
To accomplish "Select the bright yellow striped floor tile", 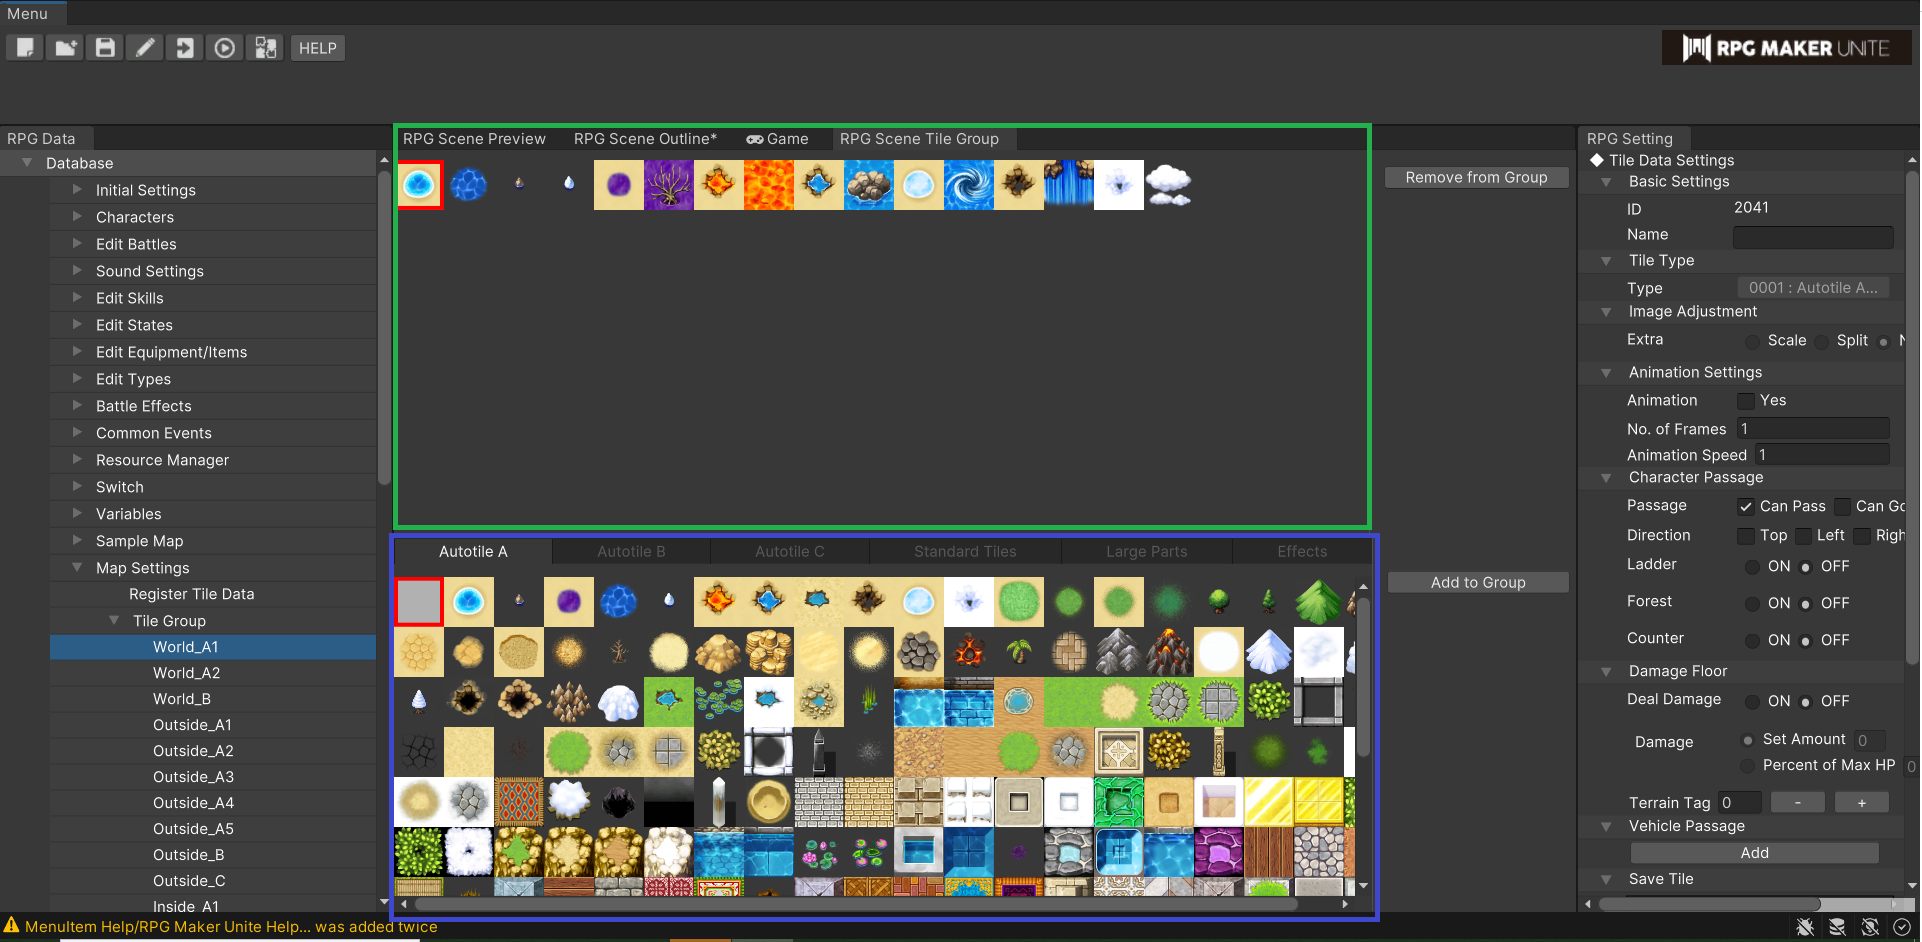I will coord(1269,802).
